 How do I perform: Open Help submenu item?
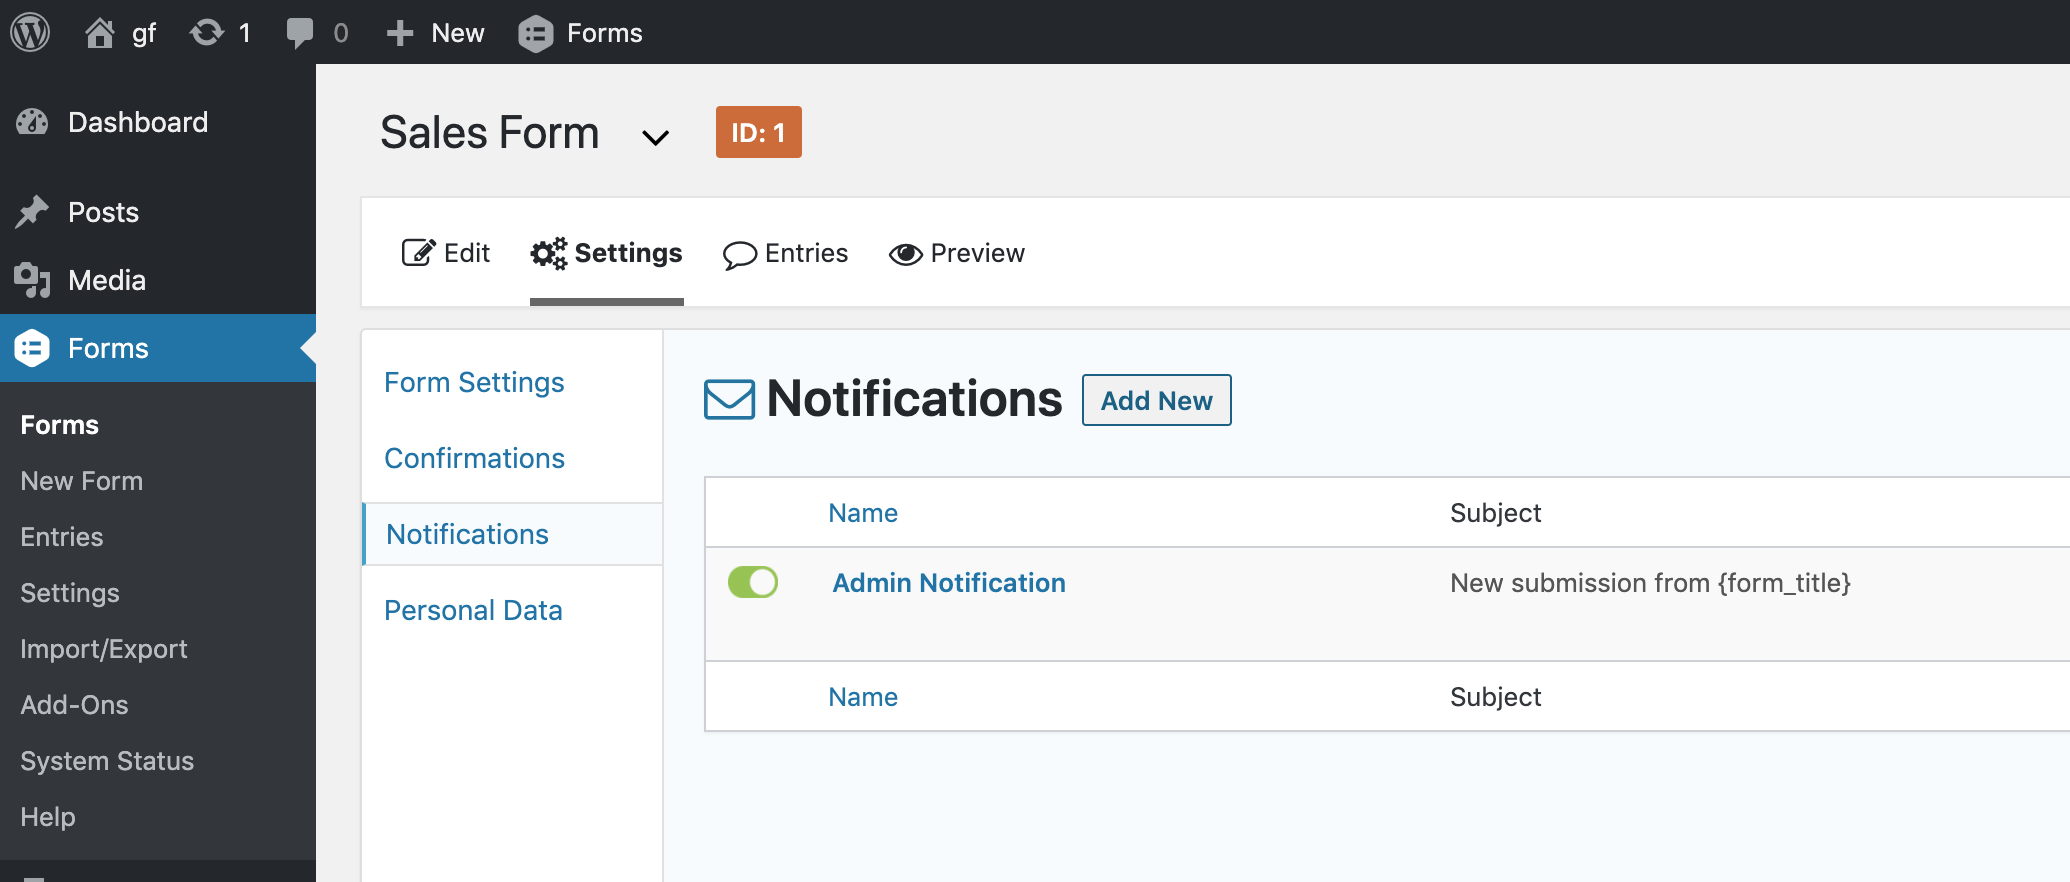[x=47, y=817]
